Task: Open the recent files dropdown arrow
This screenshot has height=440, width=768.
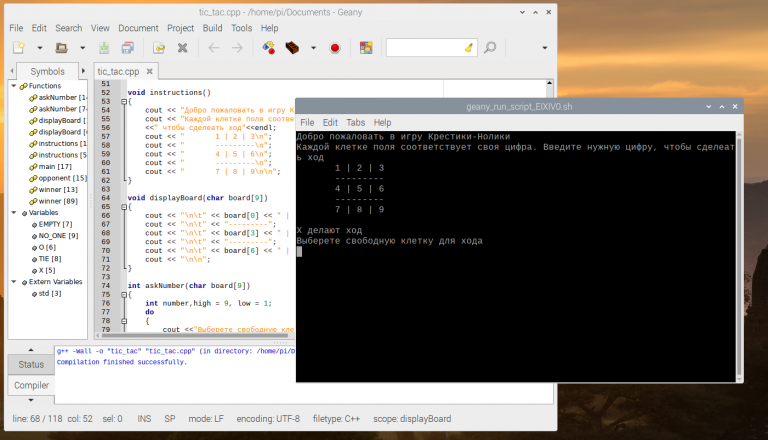Action: click(x=82, y=48)
